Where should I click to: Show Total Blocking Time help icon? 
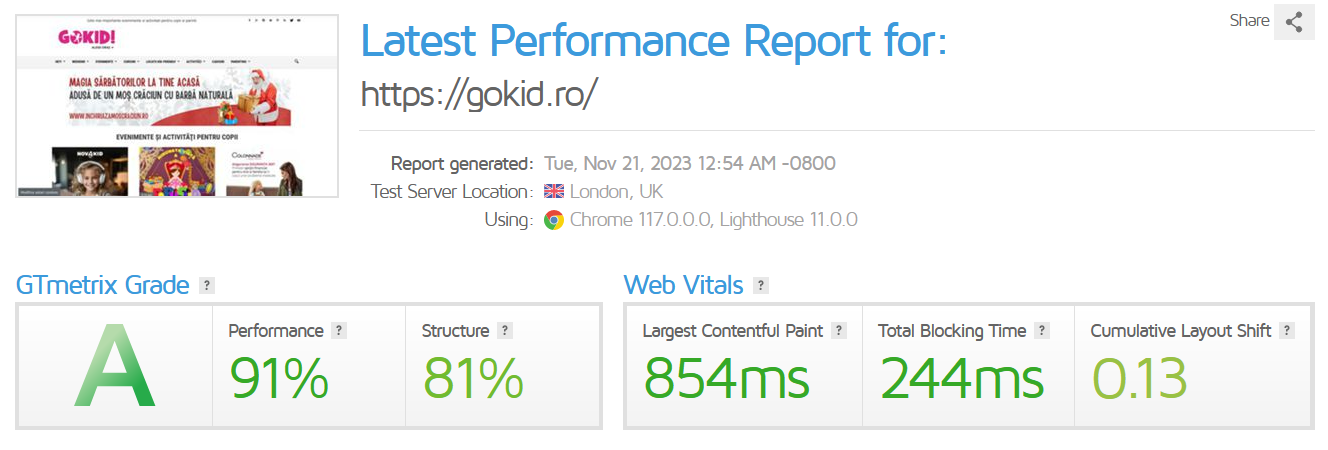pyautogui.click(x=1042, y=331)
